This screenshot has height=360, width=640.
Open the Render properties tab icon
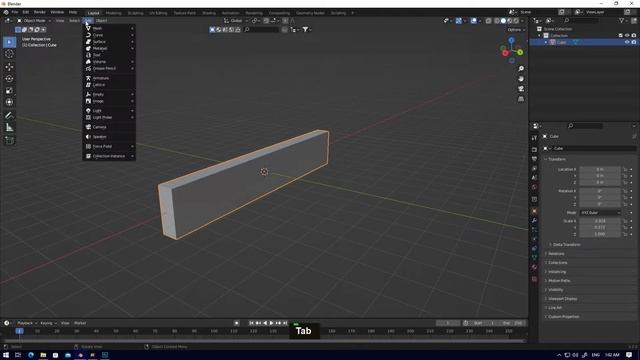pyautogui.click(x=534, y=149)
